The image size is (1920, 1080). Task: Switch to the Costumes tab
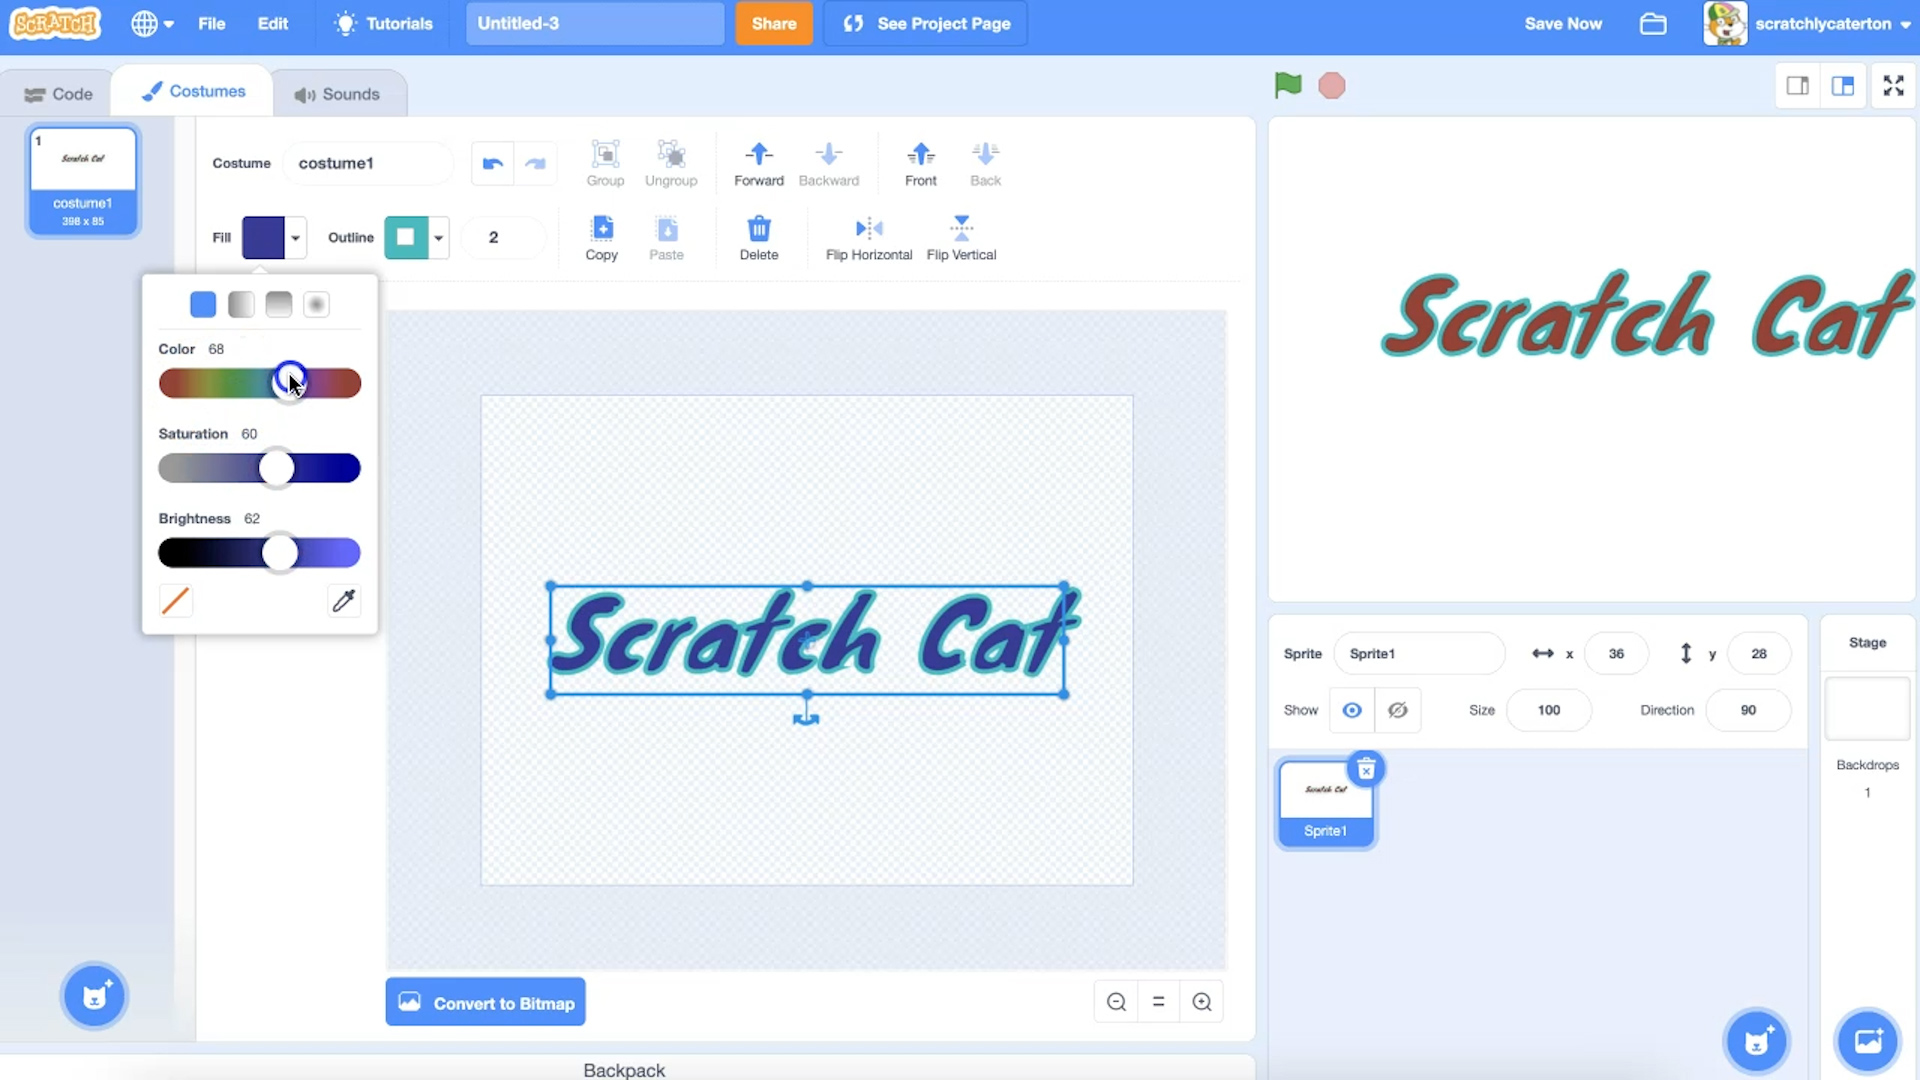pyautogui.click(x=193, y=91)
